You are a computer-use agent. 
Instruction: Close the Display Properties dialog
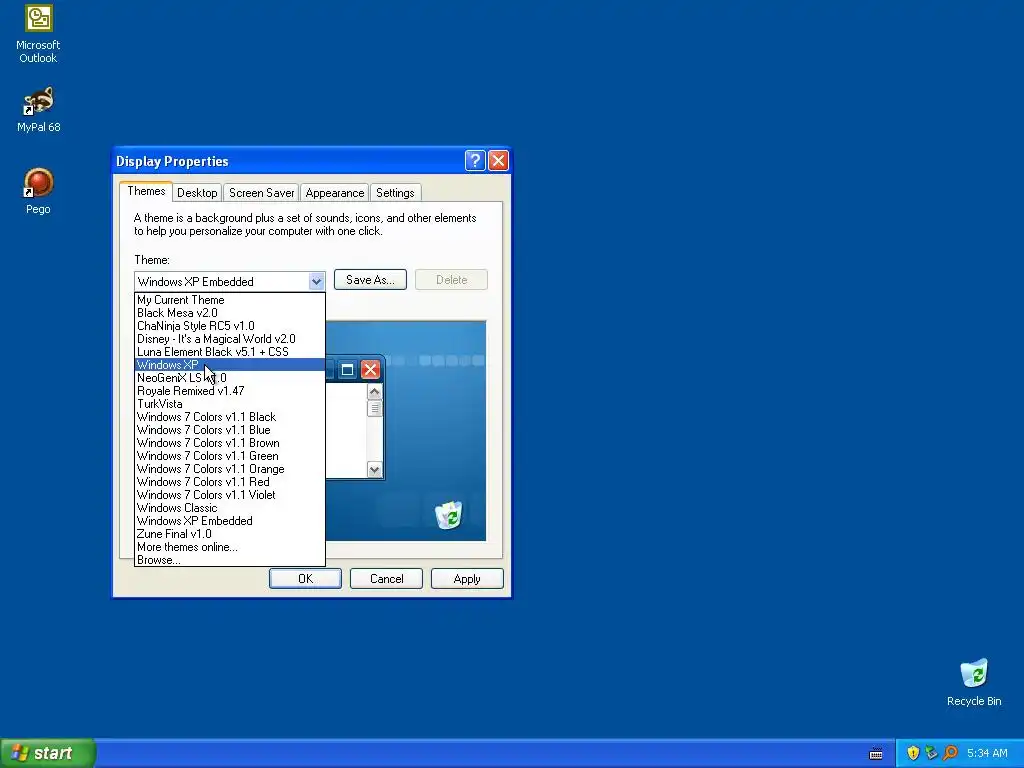pyautogui.click(x=498, y=161)
